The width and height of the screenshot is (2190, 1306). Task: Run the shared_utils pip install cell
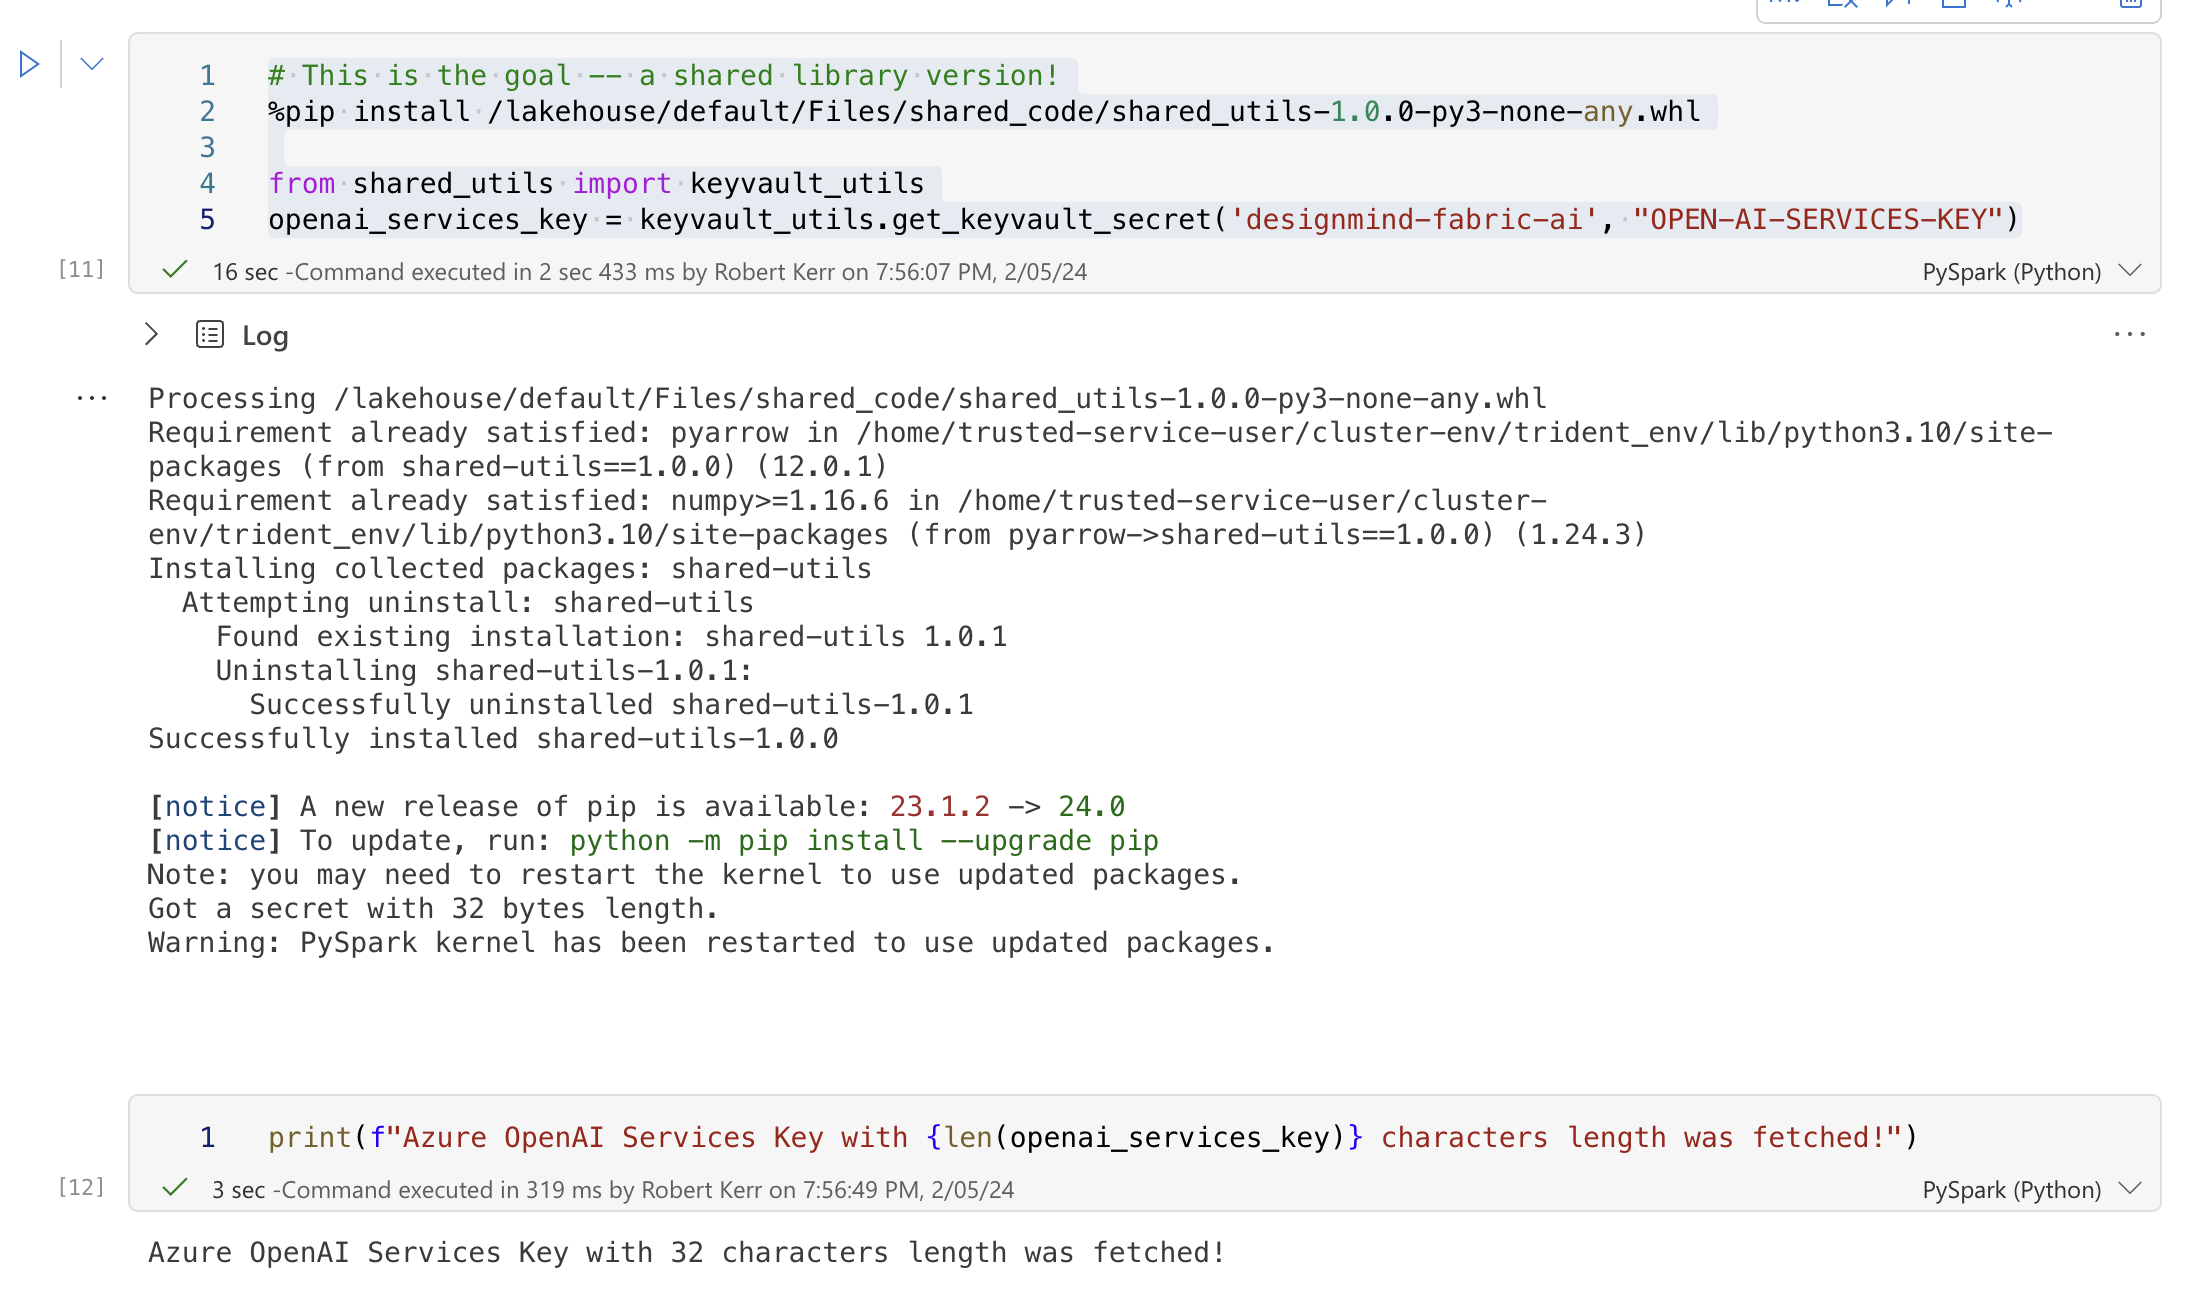[x=29, y=65]
